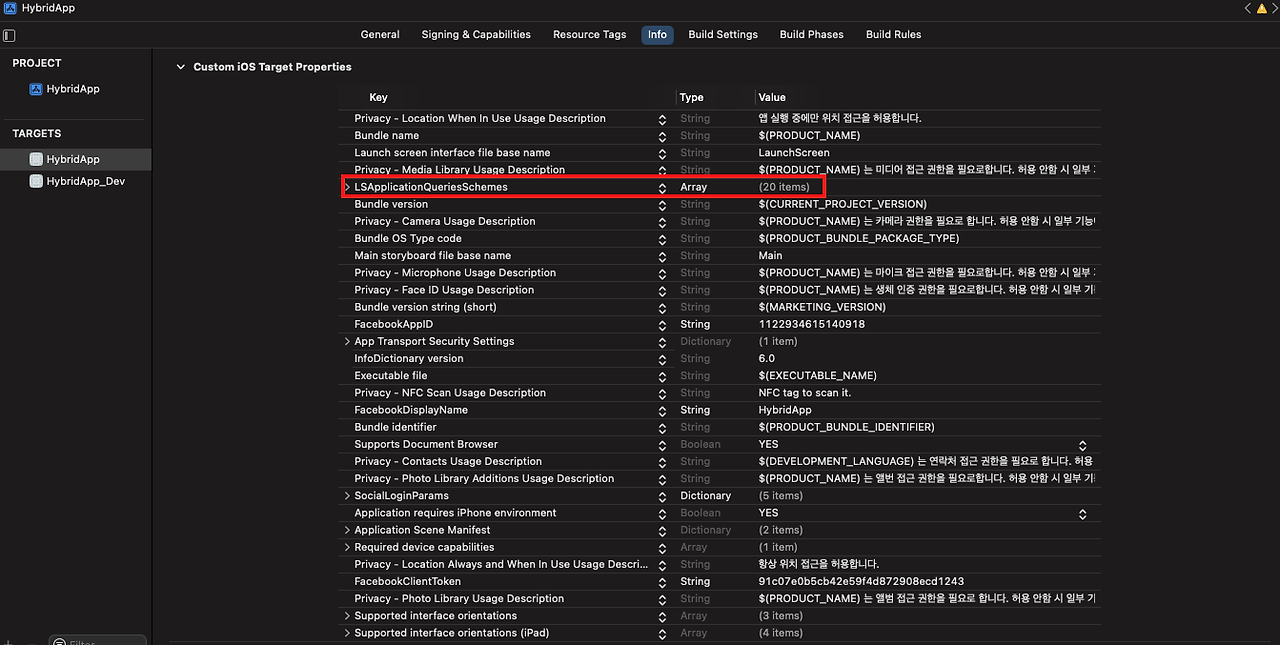Select the HybridApp target icon
The width and height of the screenshot is (1280, 645).
point(36,160)
